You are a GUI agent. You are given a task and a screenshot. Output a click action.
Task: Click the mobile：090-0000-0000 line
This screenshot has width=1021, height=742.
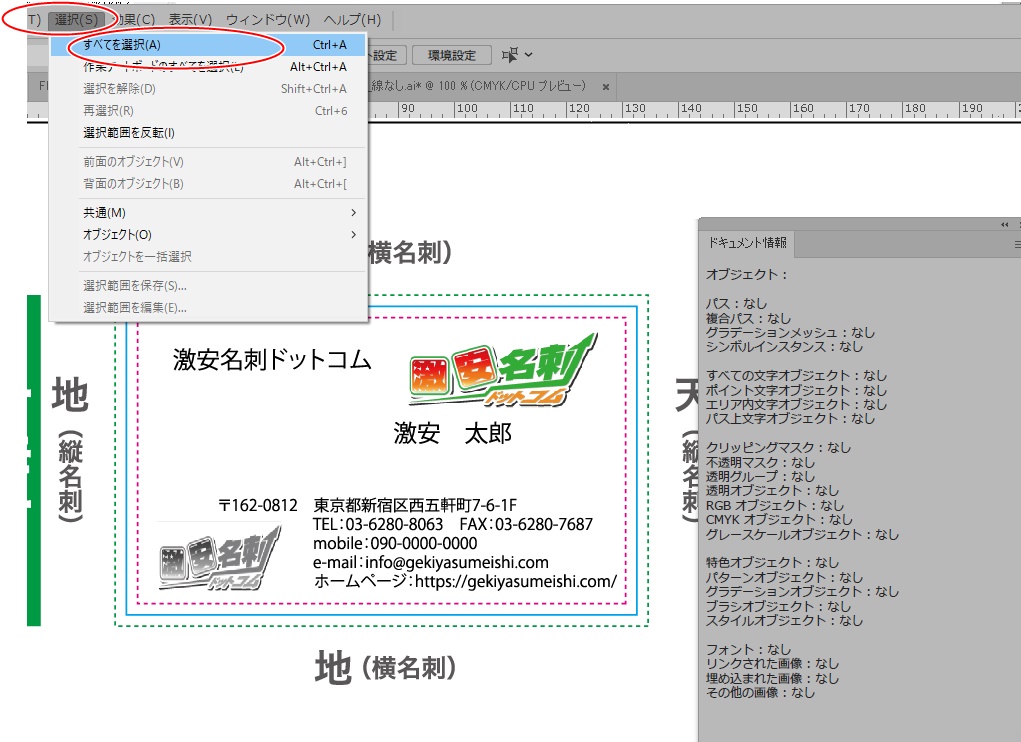point(395,543)
